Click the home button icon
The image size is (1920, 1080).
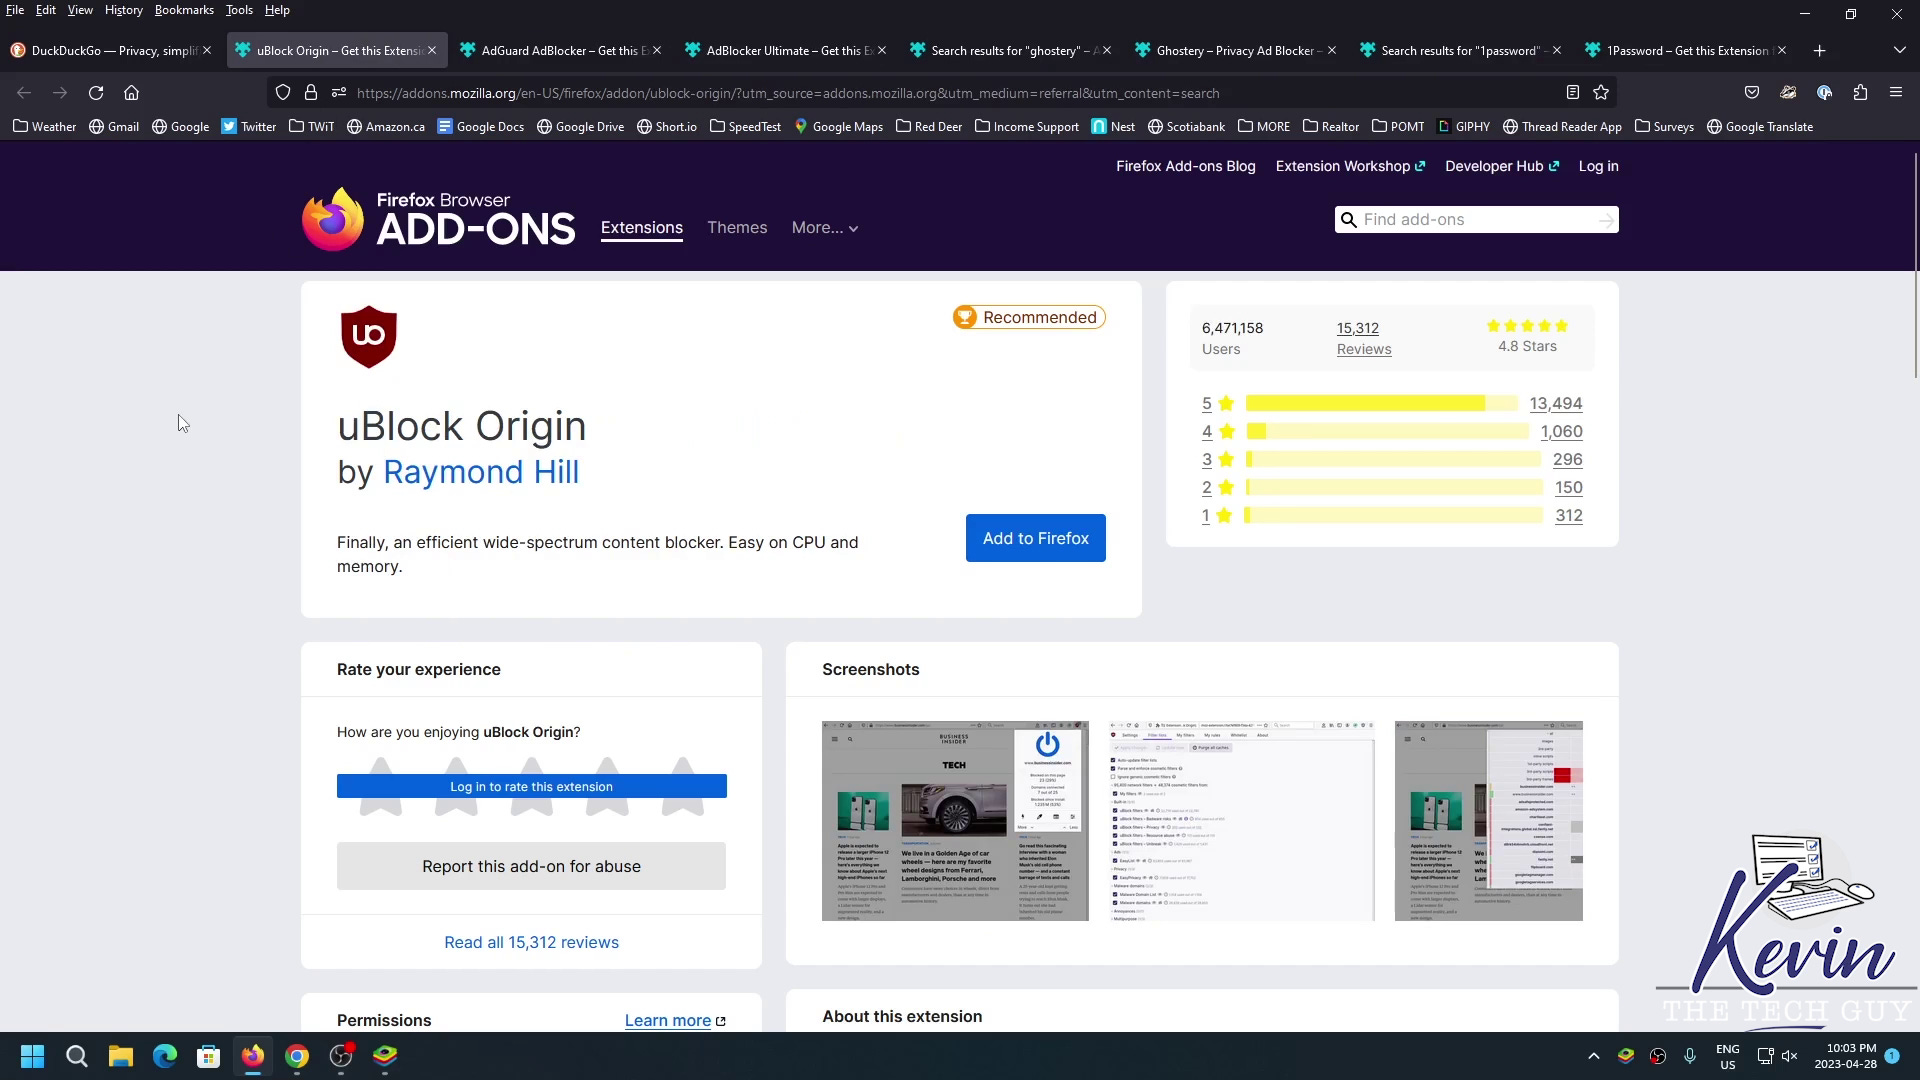click(131, 93)
